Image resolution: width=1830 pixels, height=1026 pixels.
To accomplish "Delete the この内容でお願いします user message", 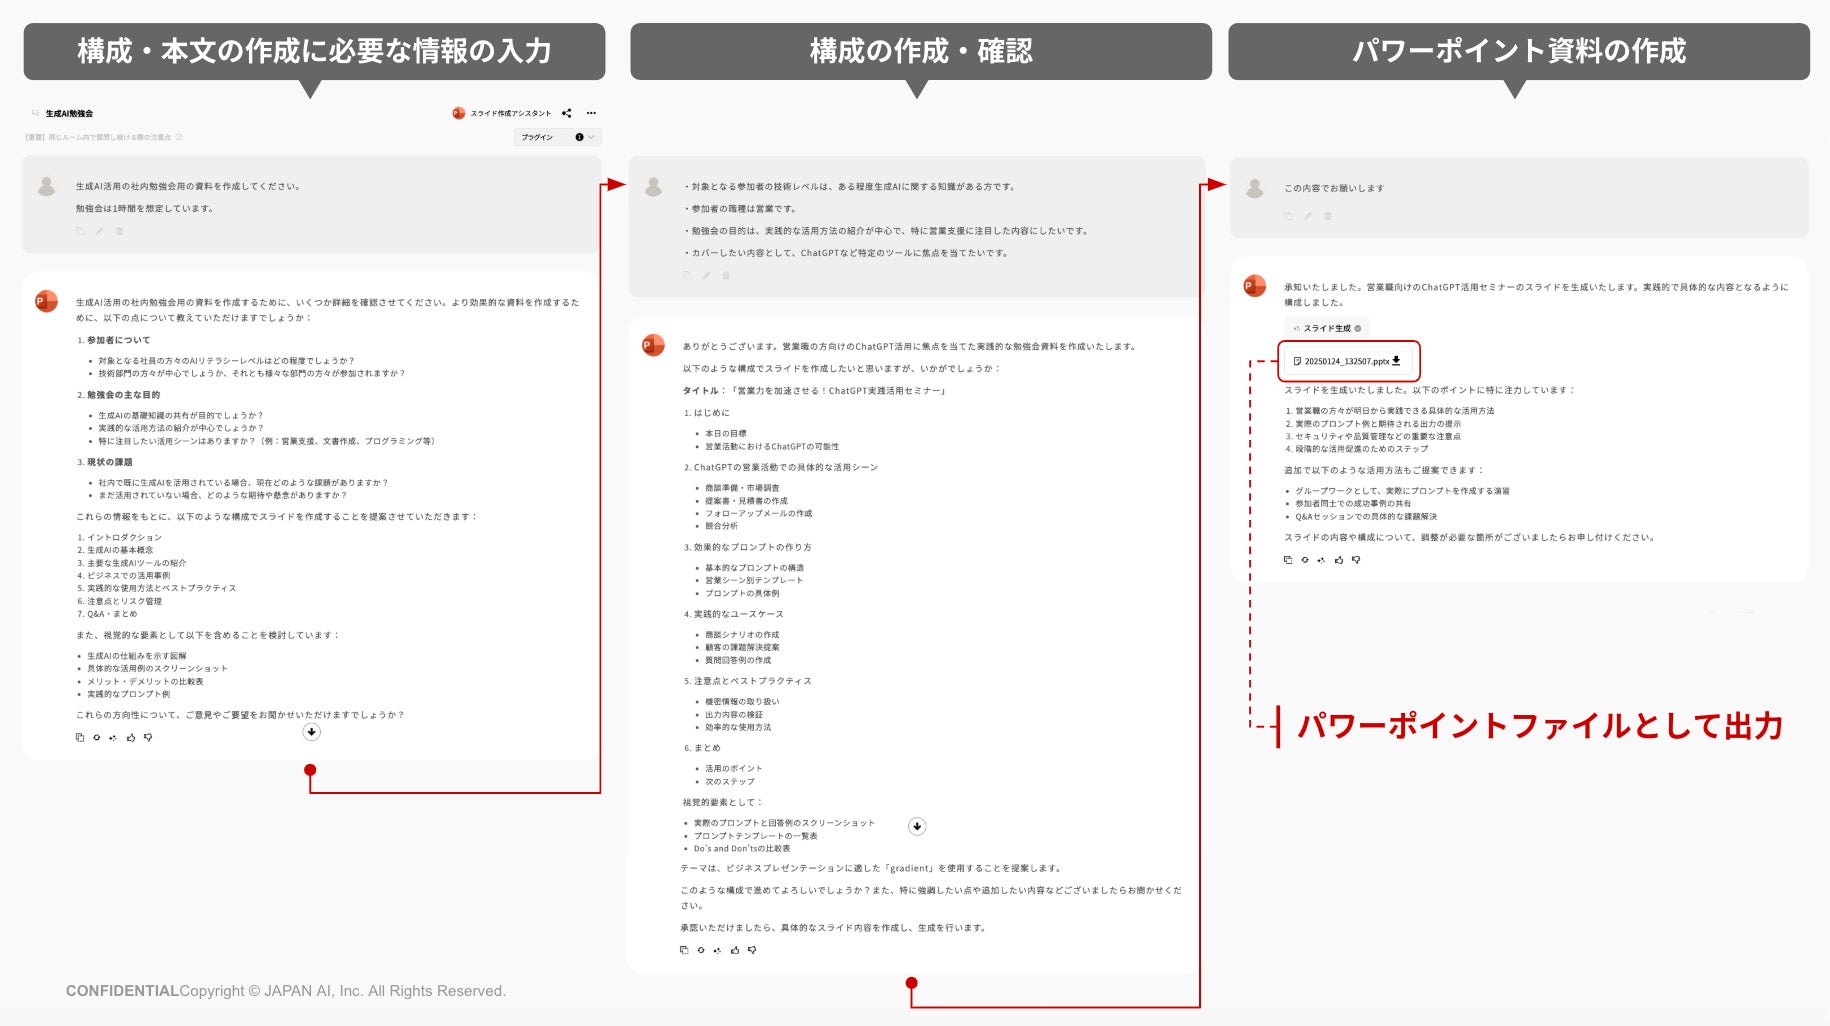I will 1328,216.
